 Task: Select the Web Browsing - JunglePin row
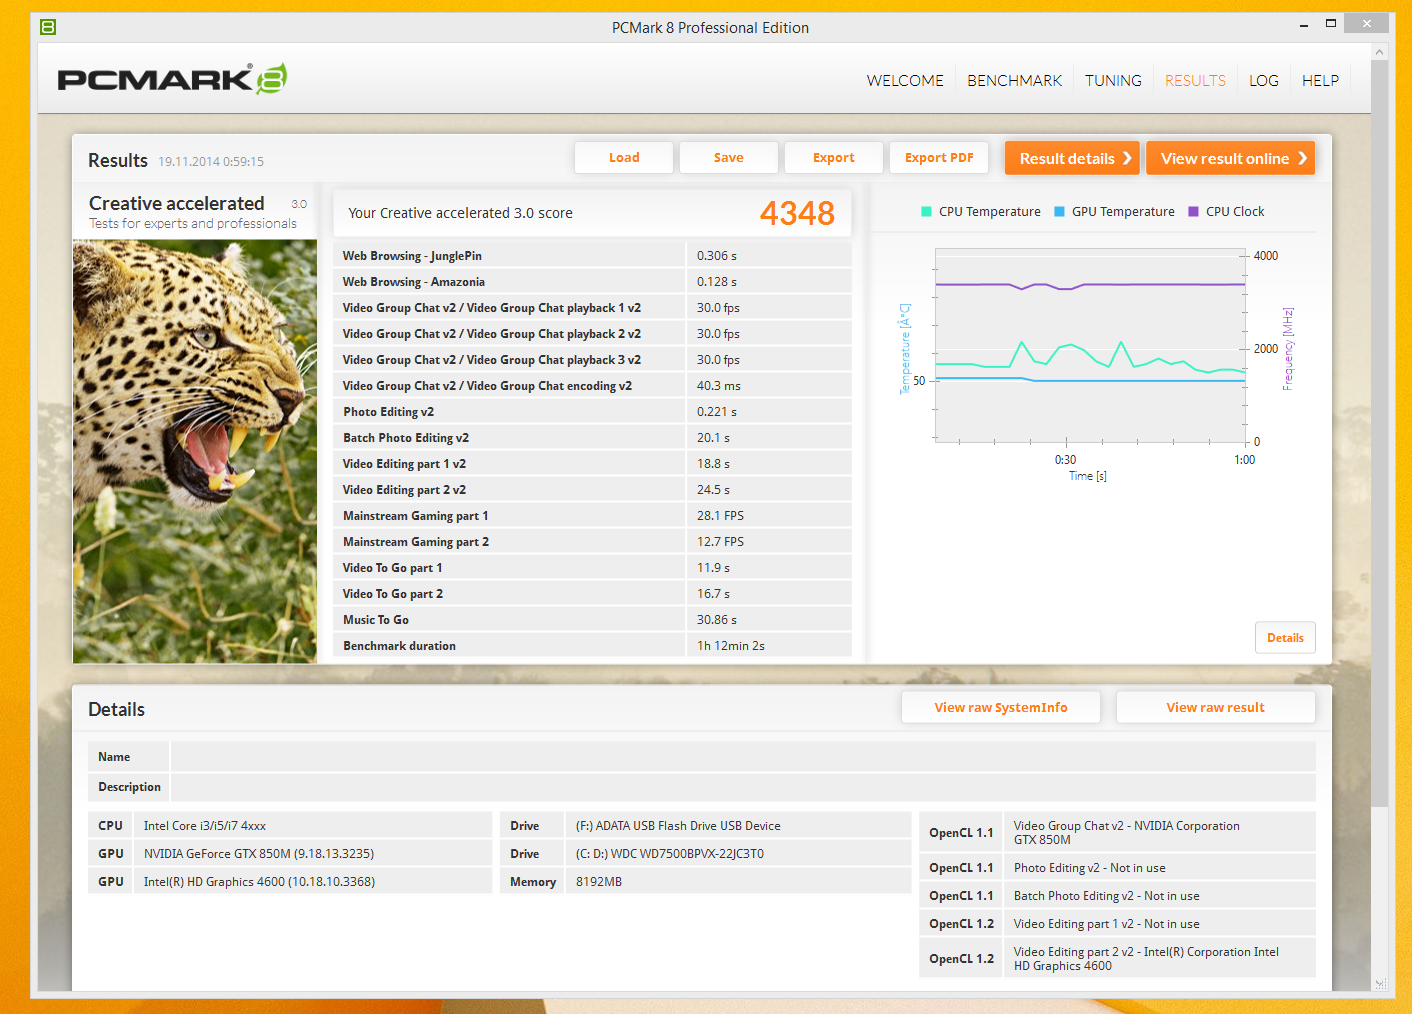point(592,256)
